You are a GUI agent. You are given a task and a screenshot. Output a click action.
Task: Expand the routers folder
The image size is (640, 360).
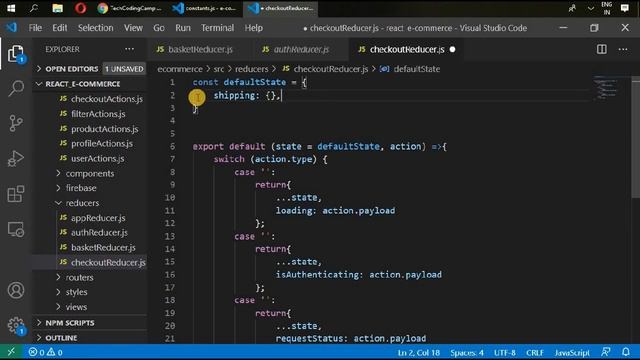(x=79, y=278)
